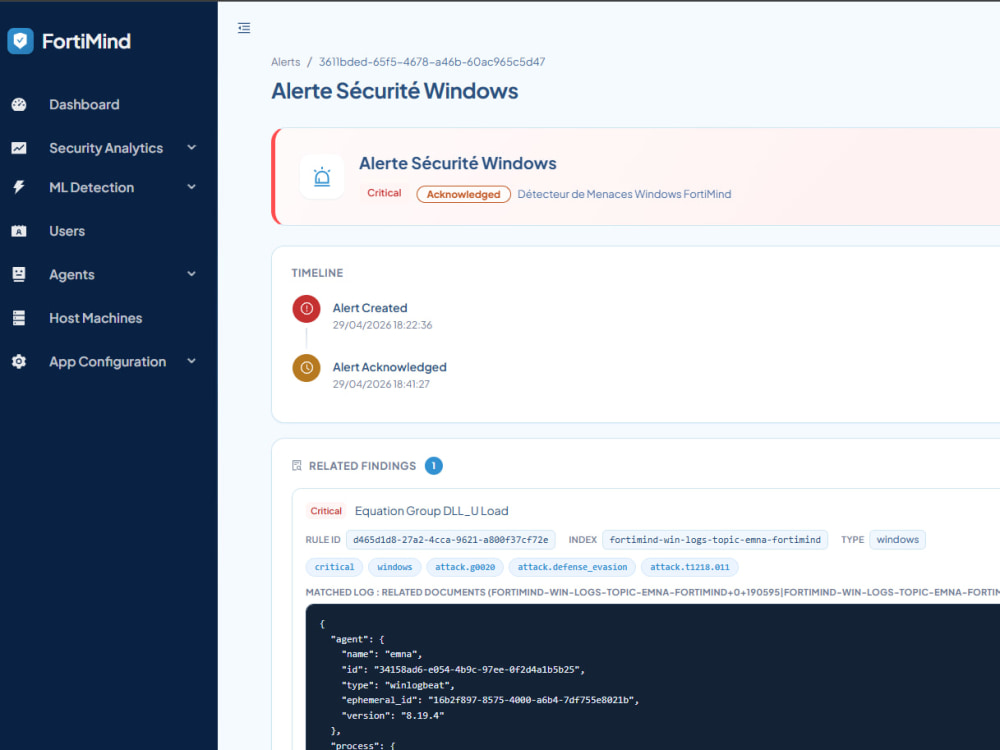Viewport: 1000px width, 750px height.
Task: Expand the Agents submenu chevron
Action: pos(191,274)
